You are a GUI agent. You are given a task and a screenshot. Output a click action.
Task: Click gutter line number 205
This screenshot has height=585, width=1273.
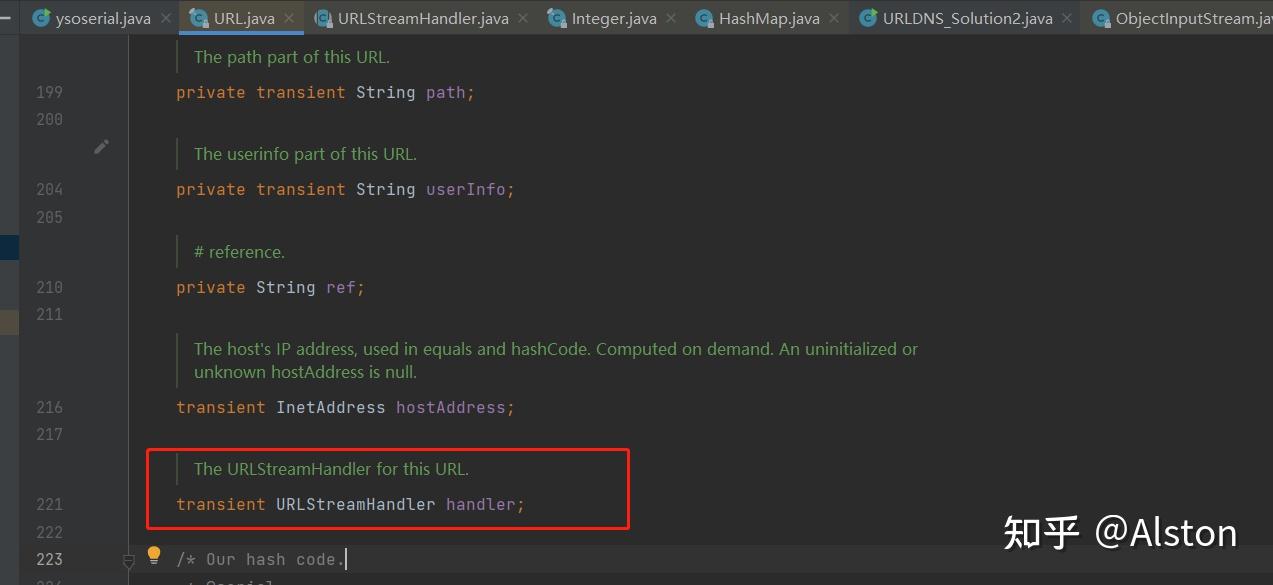click(x=49, y=217)
